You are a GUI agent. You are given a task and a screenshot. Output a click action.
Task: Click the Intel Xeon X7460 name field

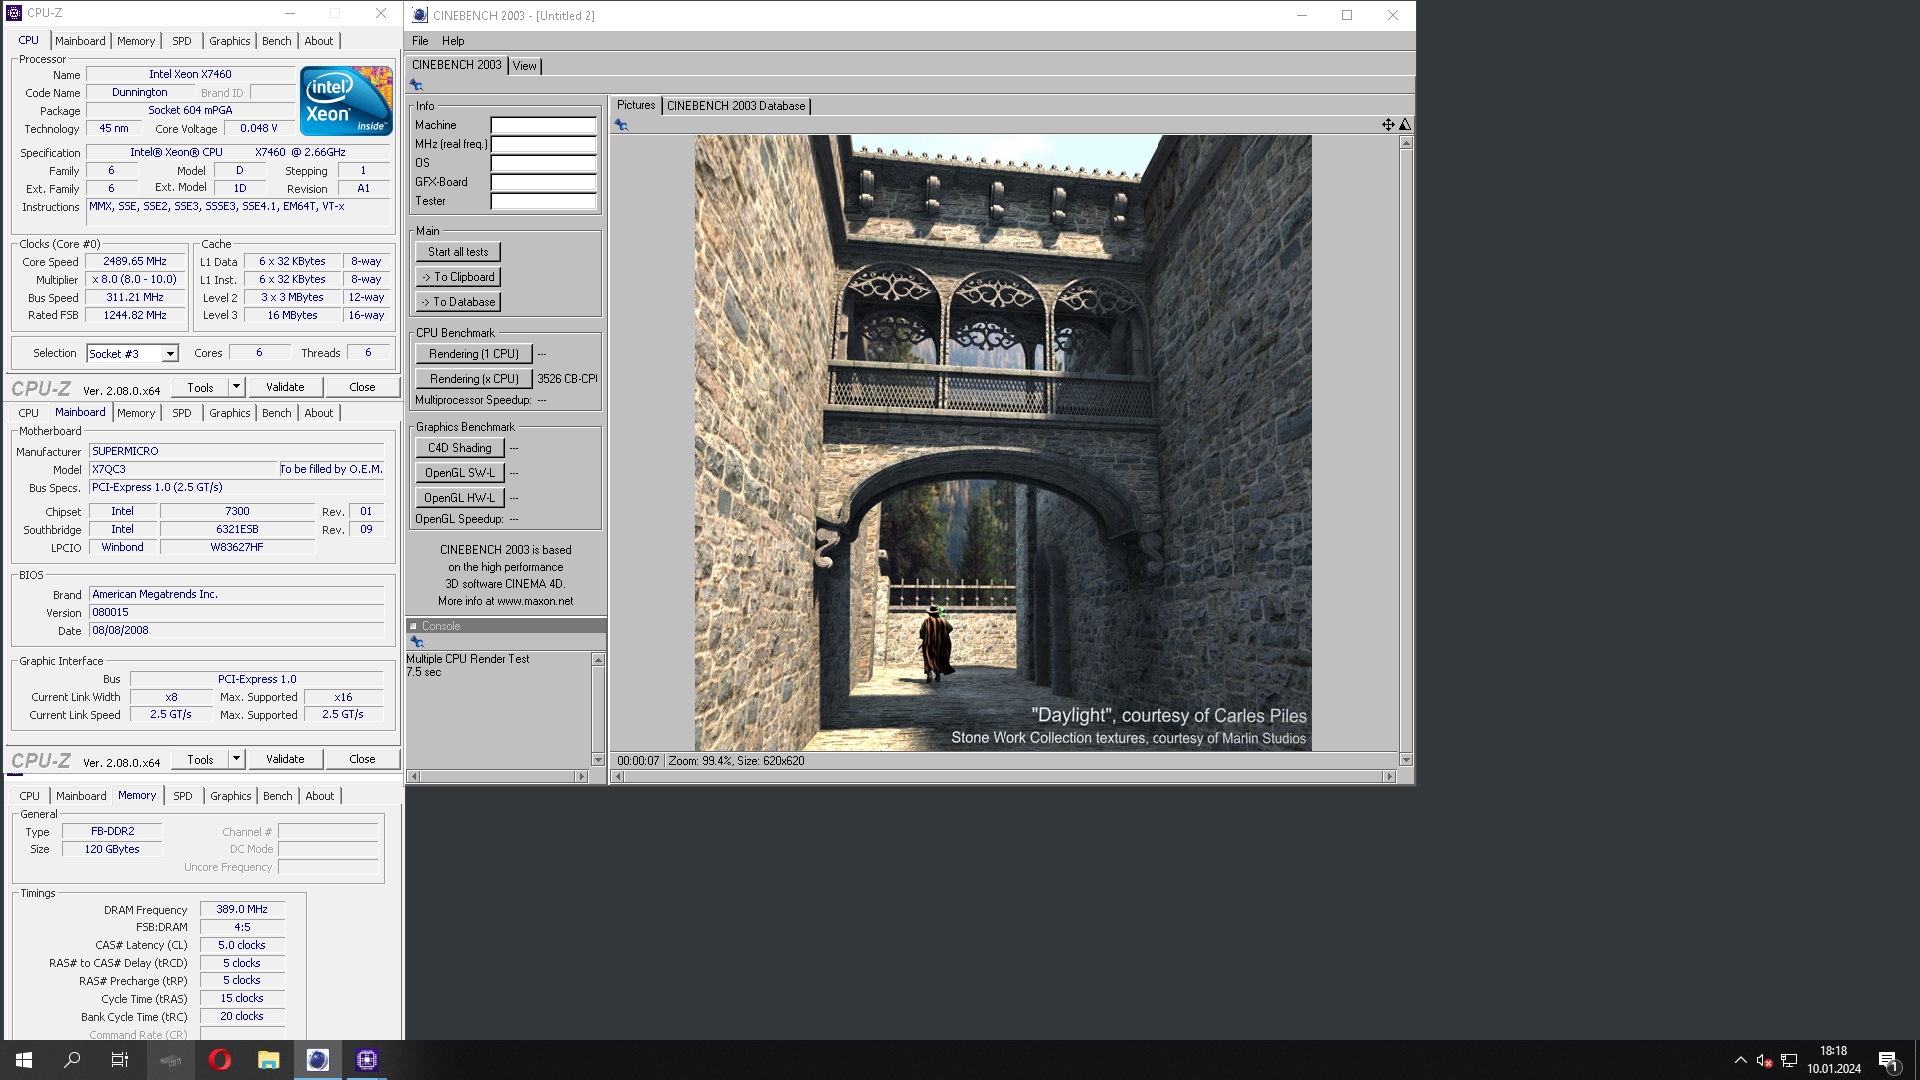tap(190, 74)
